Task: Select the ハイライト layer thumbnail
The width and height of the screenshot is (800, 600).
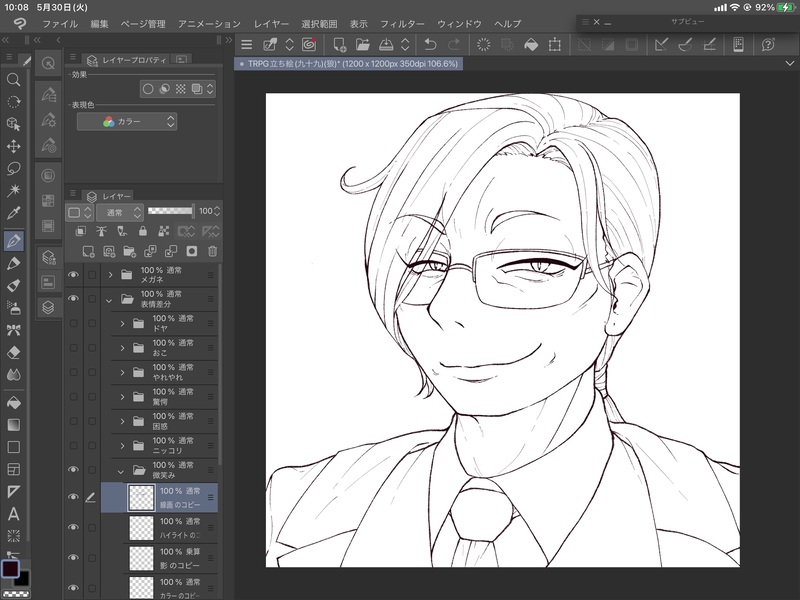Action: click(x=142, y=527)
